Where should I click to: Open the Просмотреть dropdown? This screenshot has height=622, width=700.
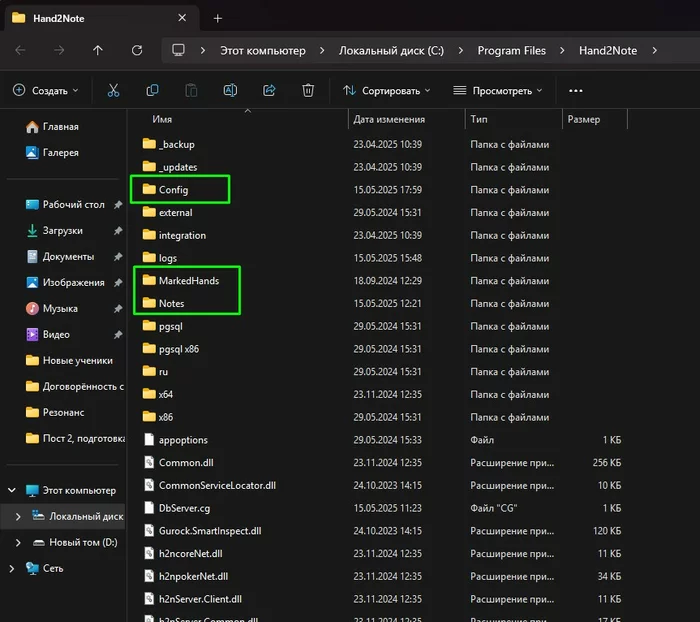tap(498, 91)
